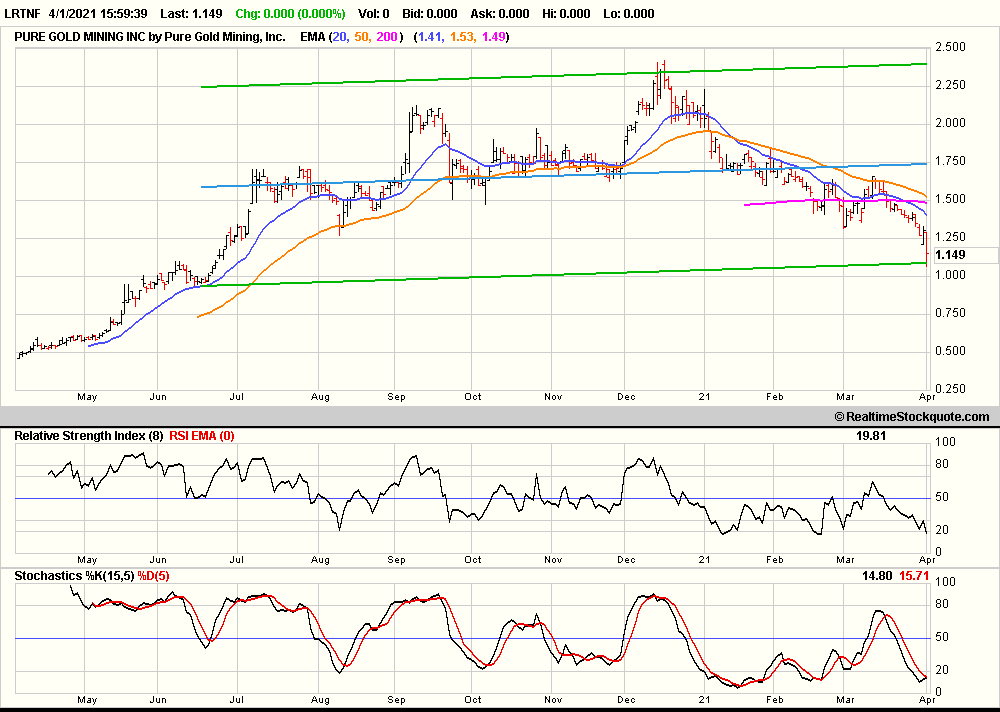
Task: Click the orange EMA value 1.53
Action: pyautogui.click(x=461, y=37)
